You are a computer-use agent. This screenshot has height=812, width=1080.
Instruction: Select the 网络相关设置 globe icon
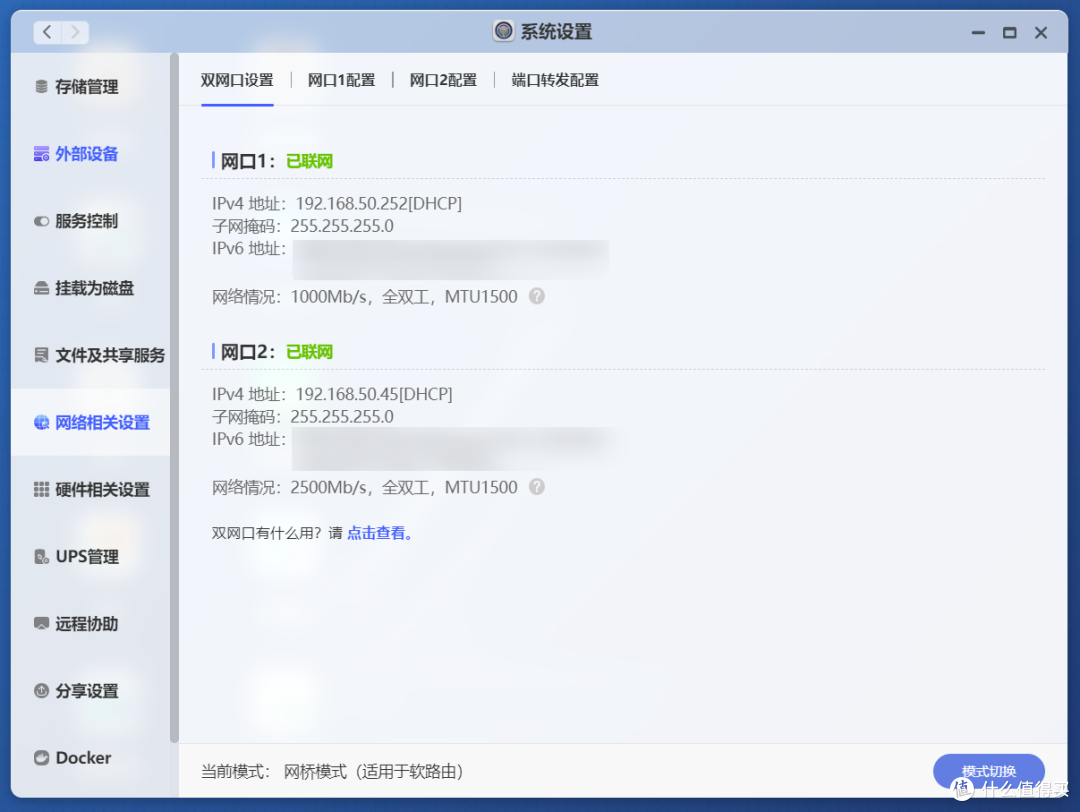(41, 422)
